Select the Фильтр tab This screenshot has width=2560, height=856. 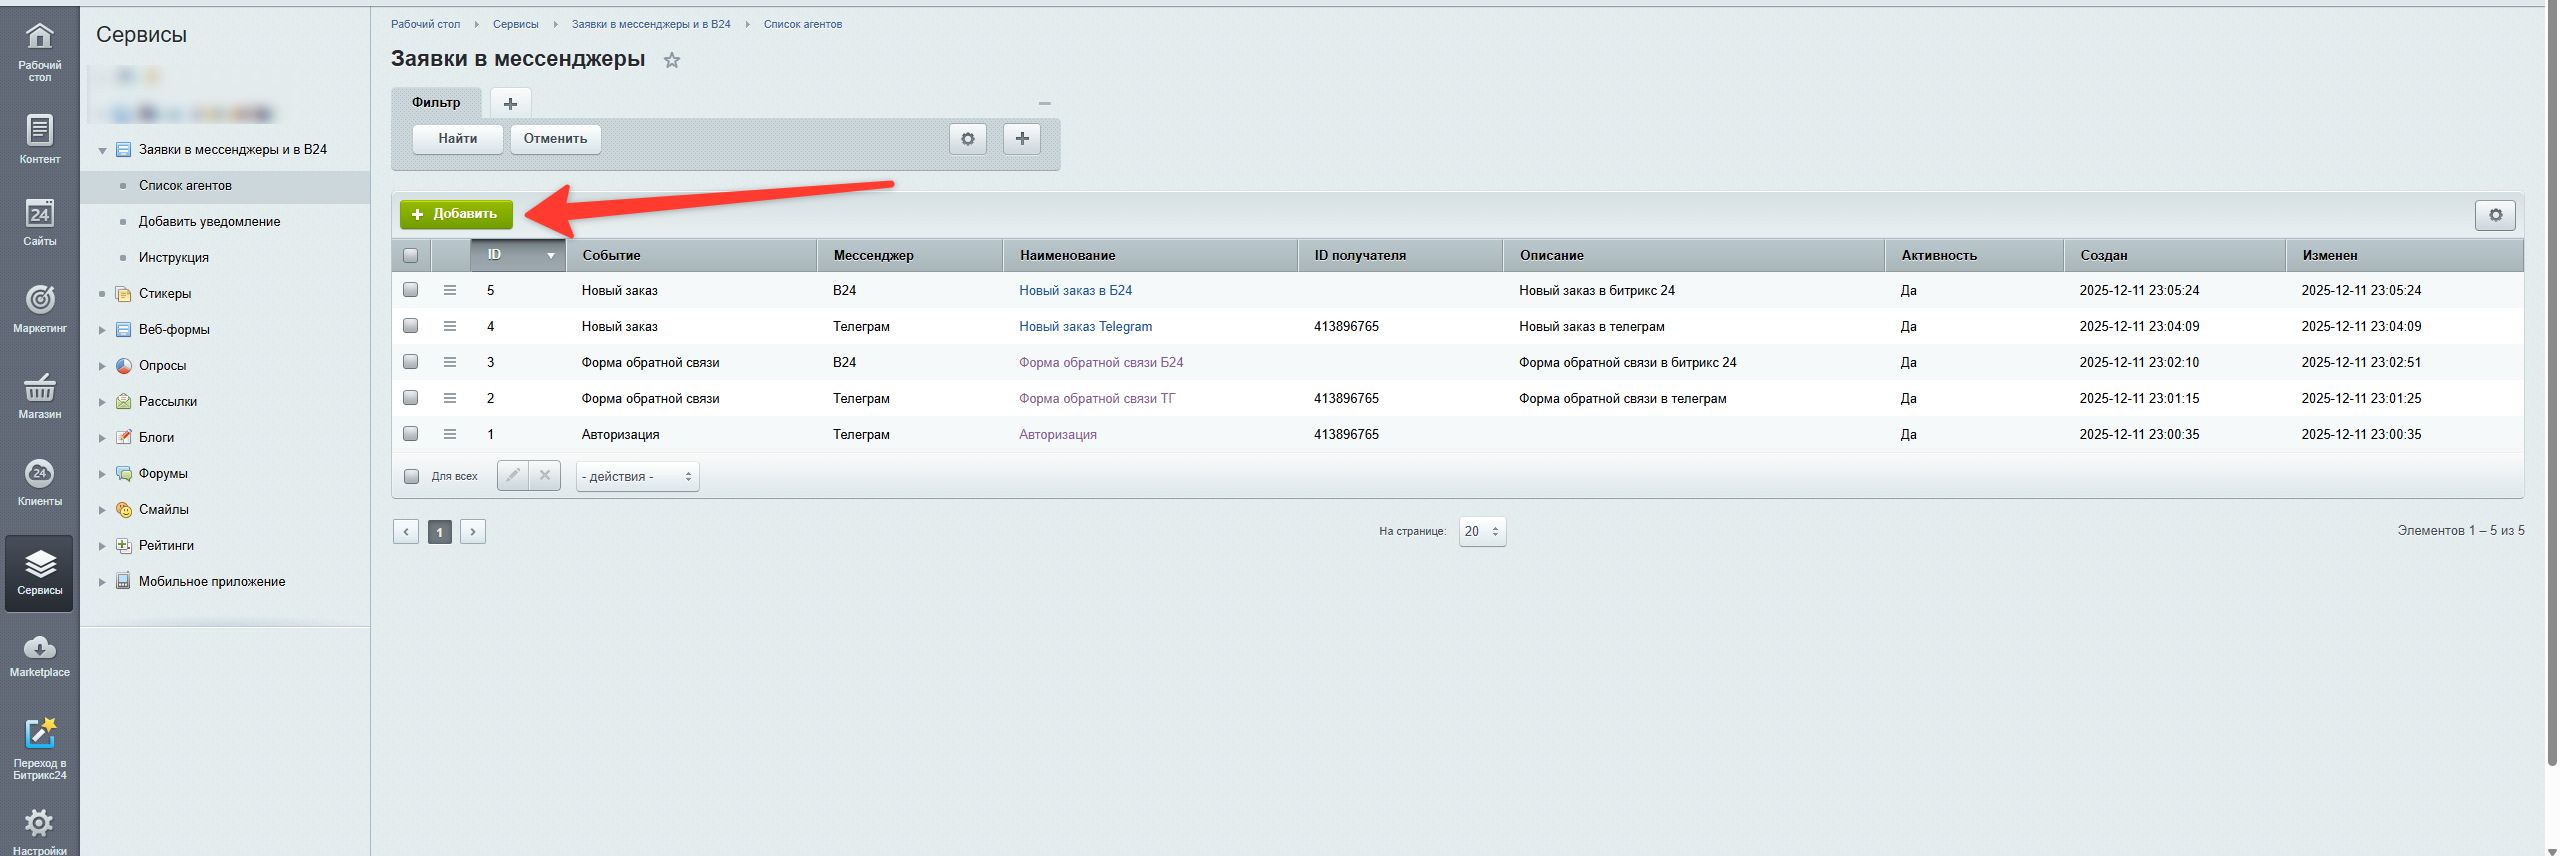(x=436, y=102)
